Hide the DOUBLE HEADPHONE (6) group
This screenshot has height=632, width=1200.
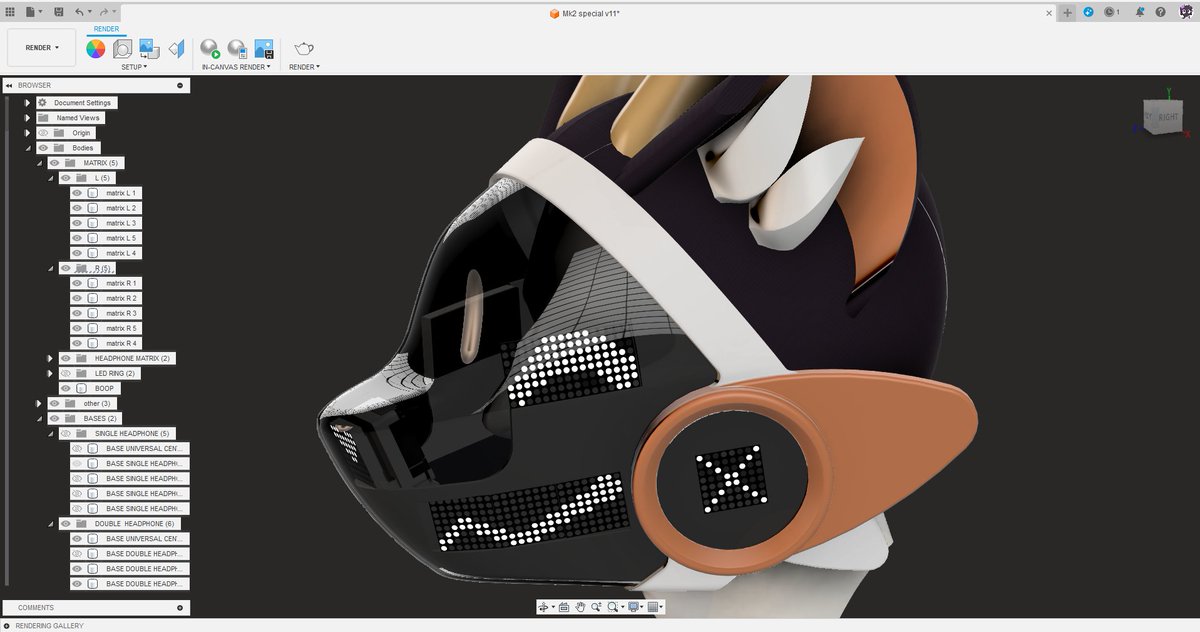(x=66, y=523)
